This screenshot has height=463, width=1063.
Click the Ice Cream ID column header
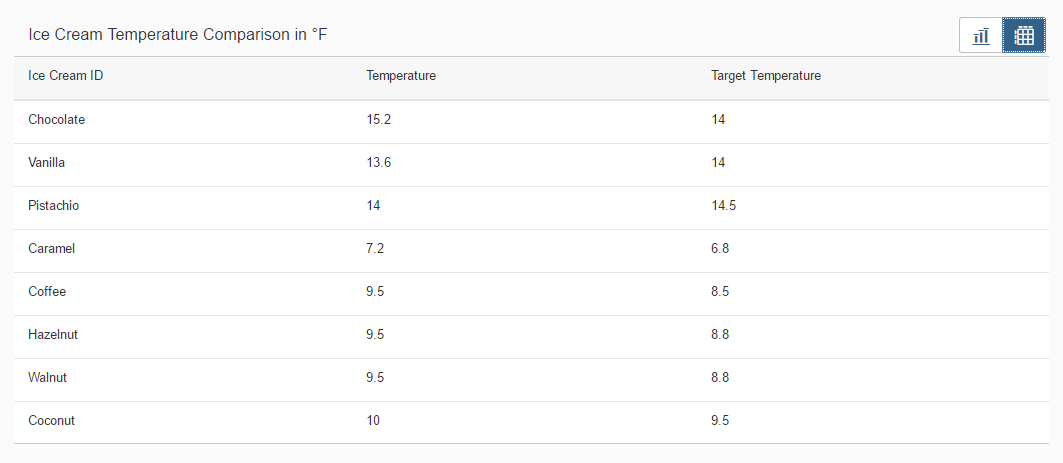click(x=66, y=76)
